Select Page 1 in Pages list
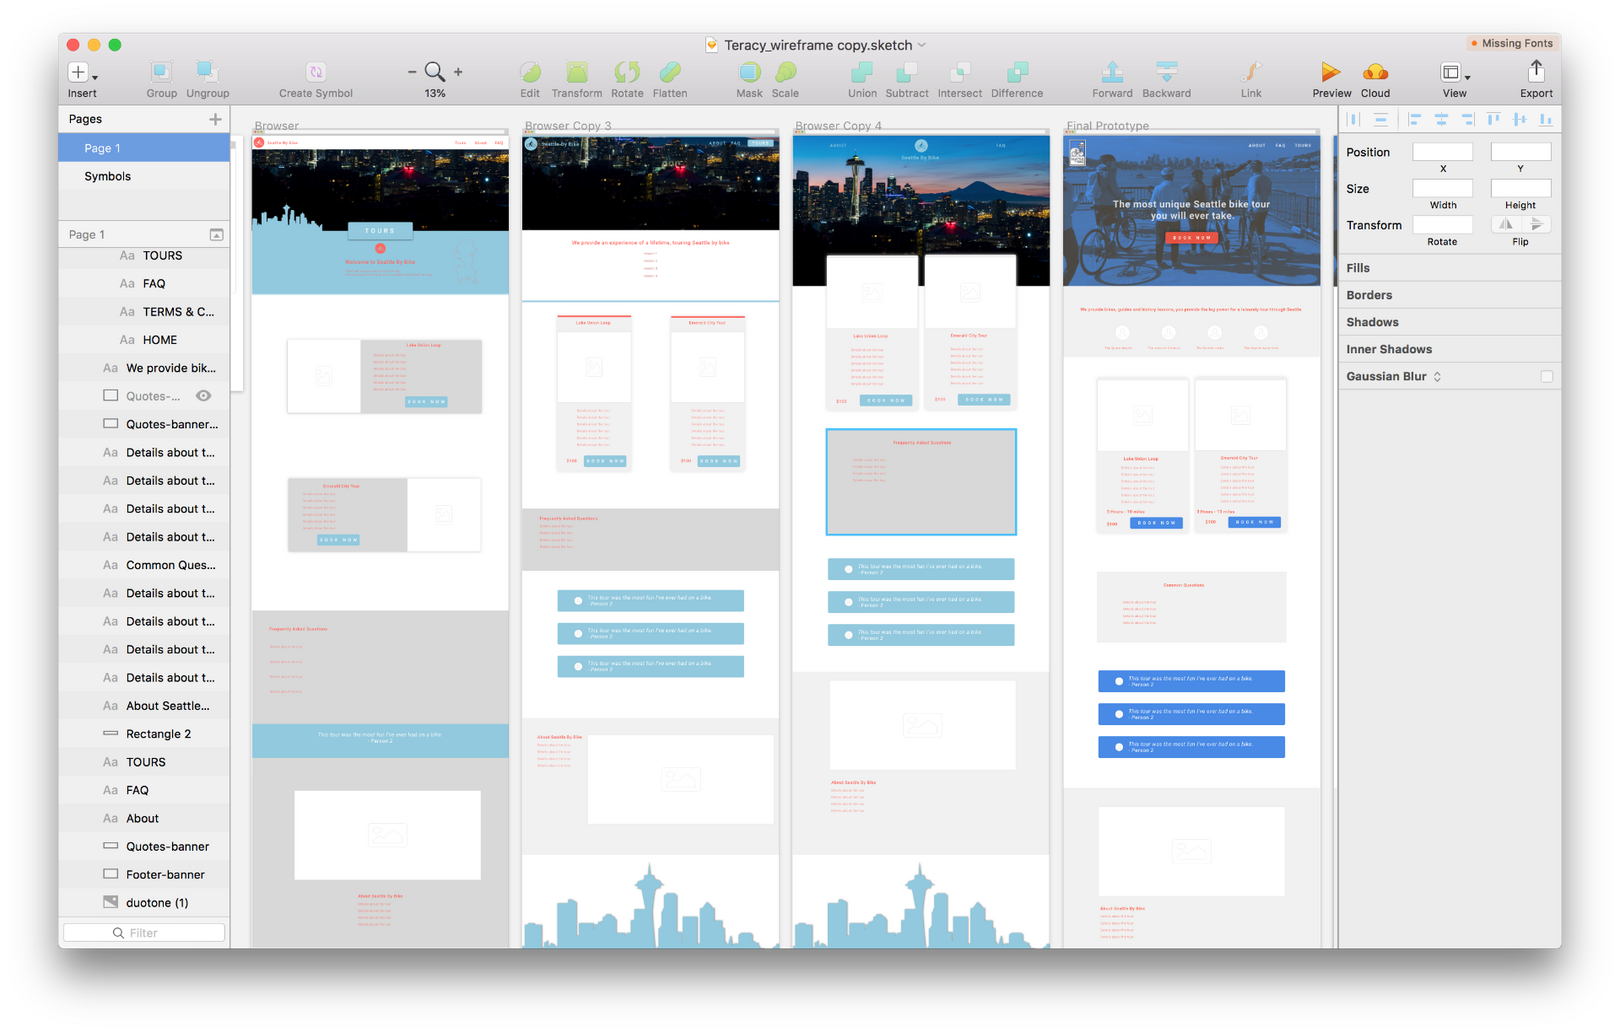Image resolution: width=1620 pixels, height=1032 pixels. tap(144, 148)
